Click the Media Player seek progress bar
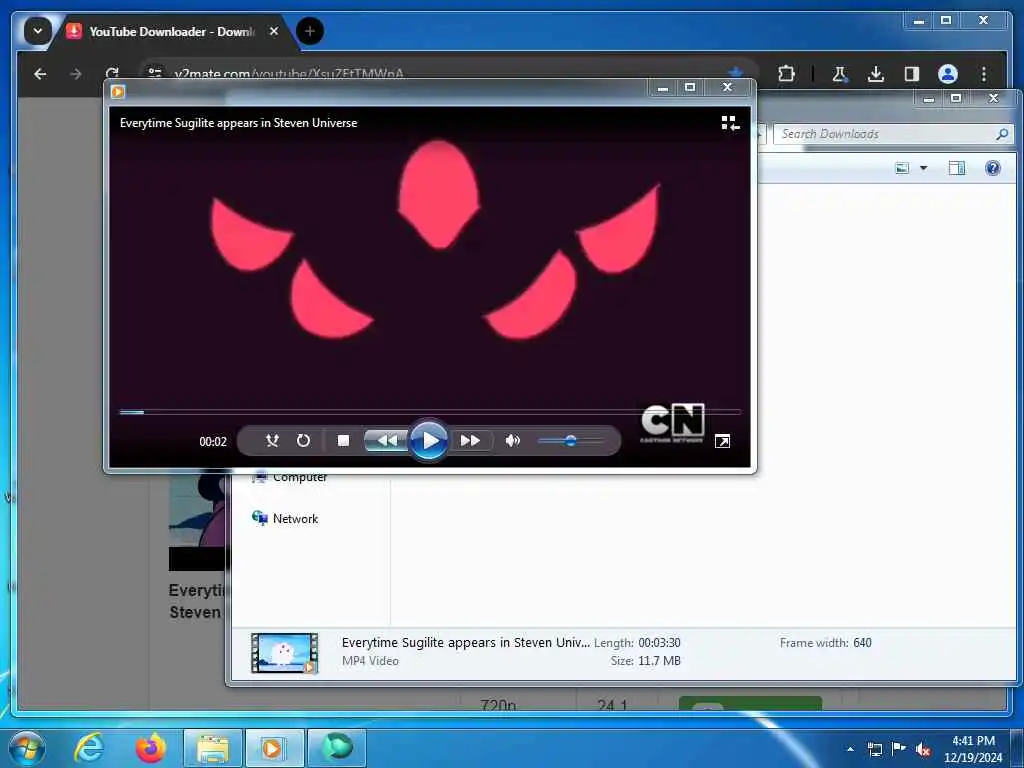Image resolution: width=1024 pixels, height=768 pixels. [x=430, y=412]
